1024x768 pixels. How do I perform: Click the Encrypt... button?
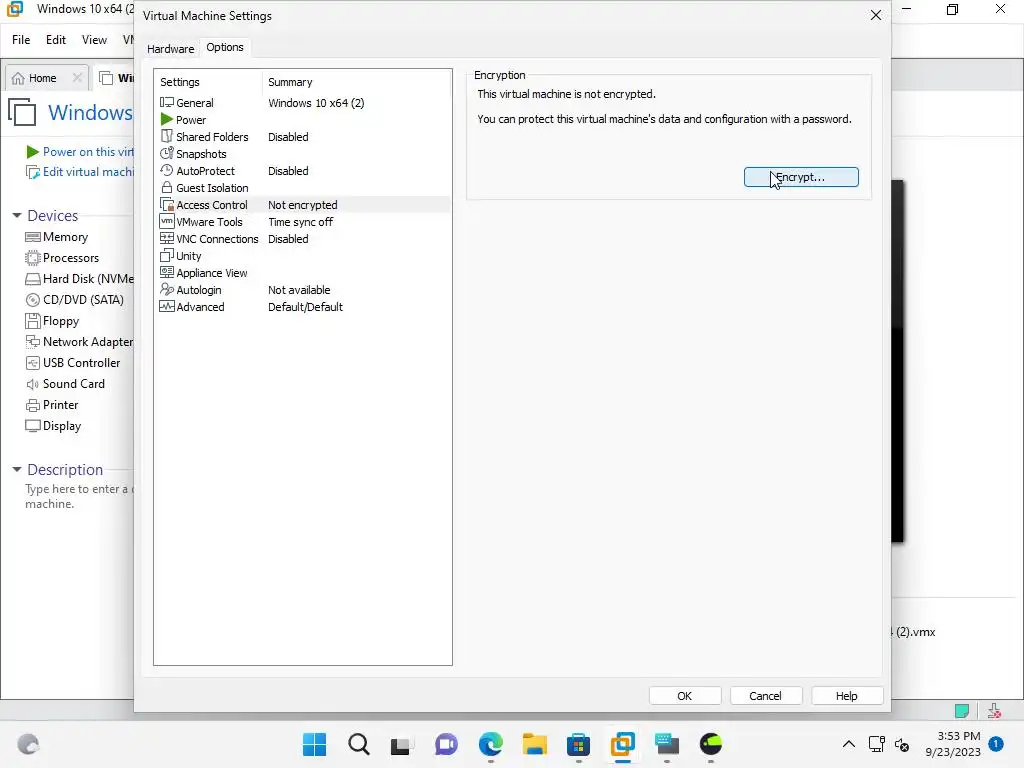pos(801,177)
